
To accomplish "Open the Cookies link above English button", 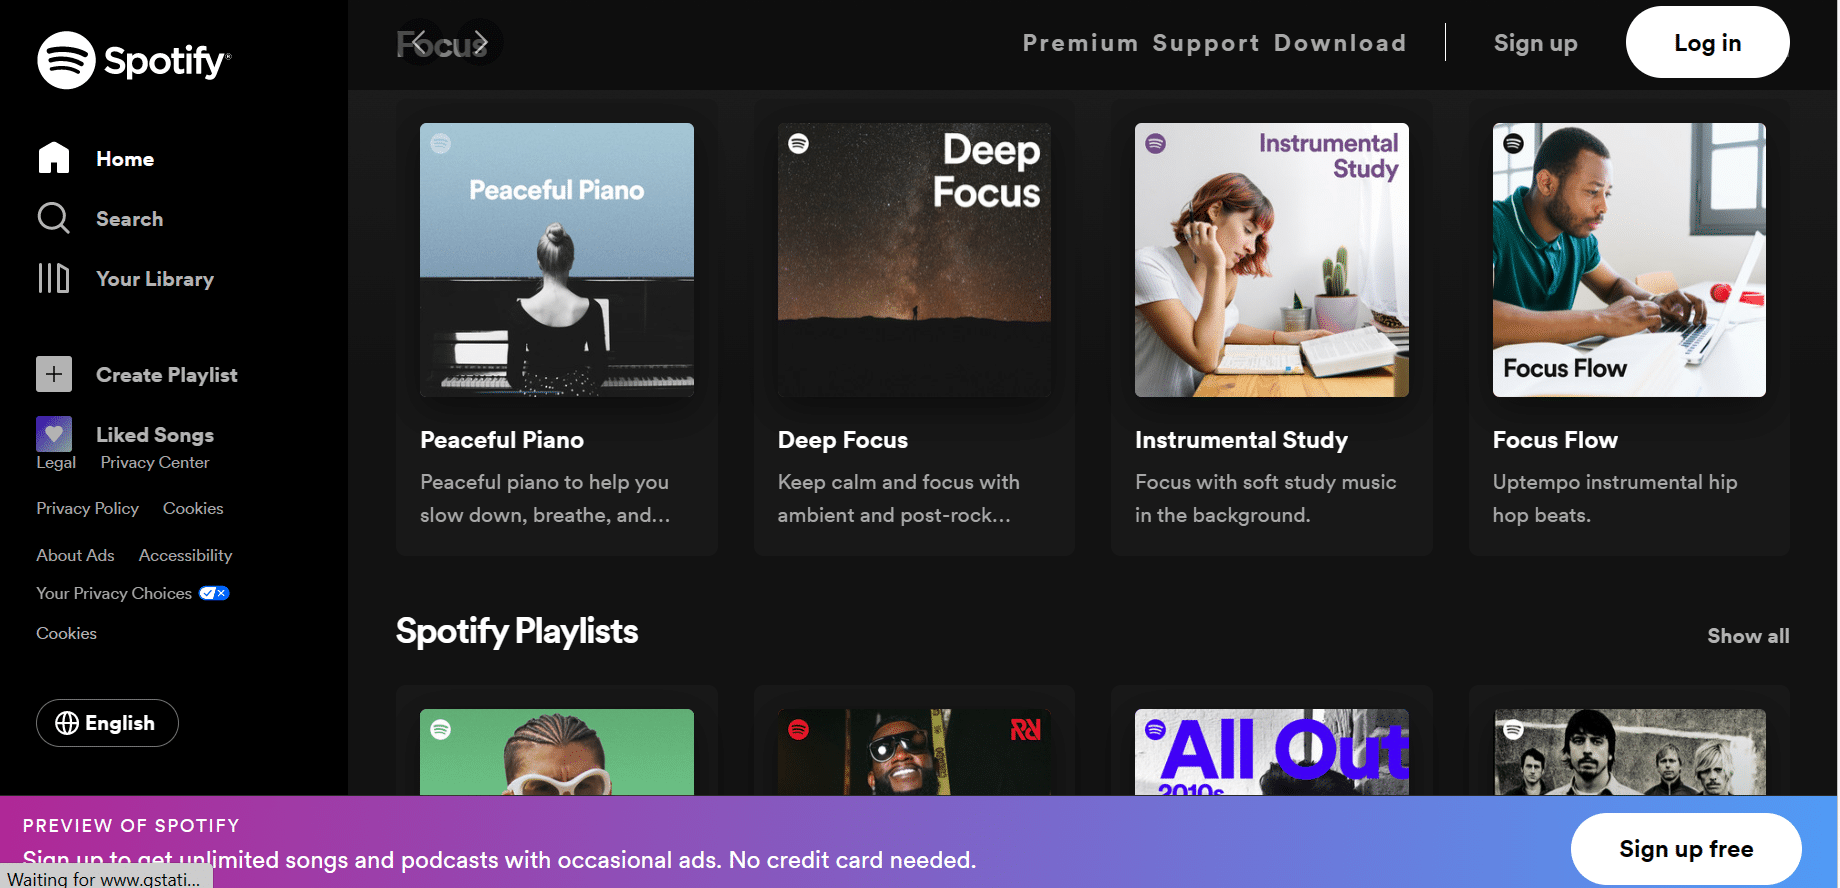I will point(66,634).
